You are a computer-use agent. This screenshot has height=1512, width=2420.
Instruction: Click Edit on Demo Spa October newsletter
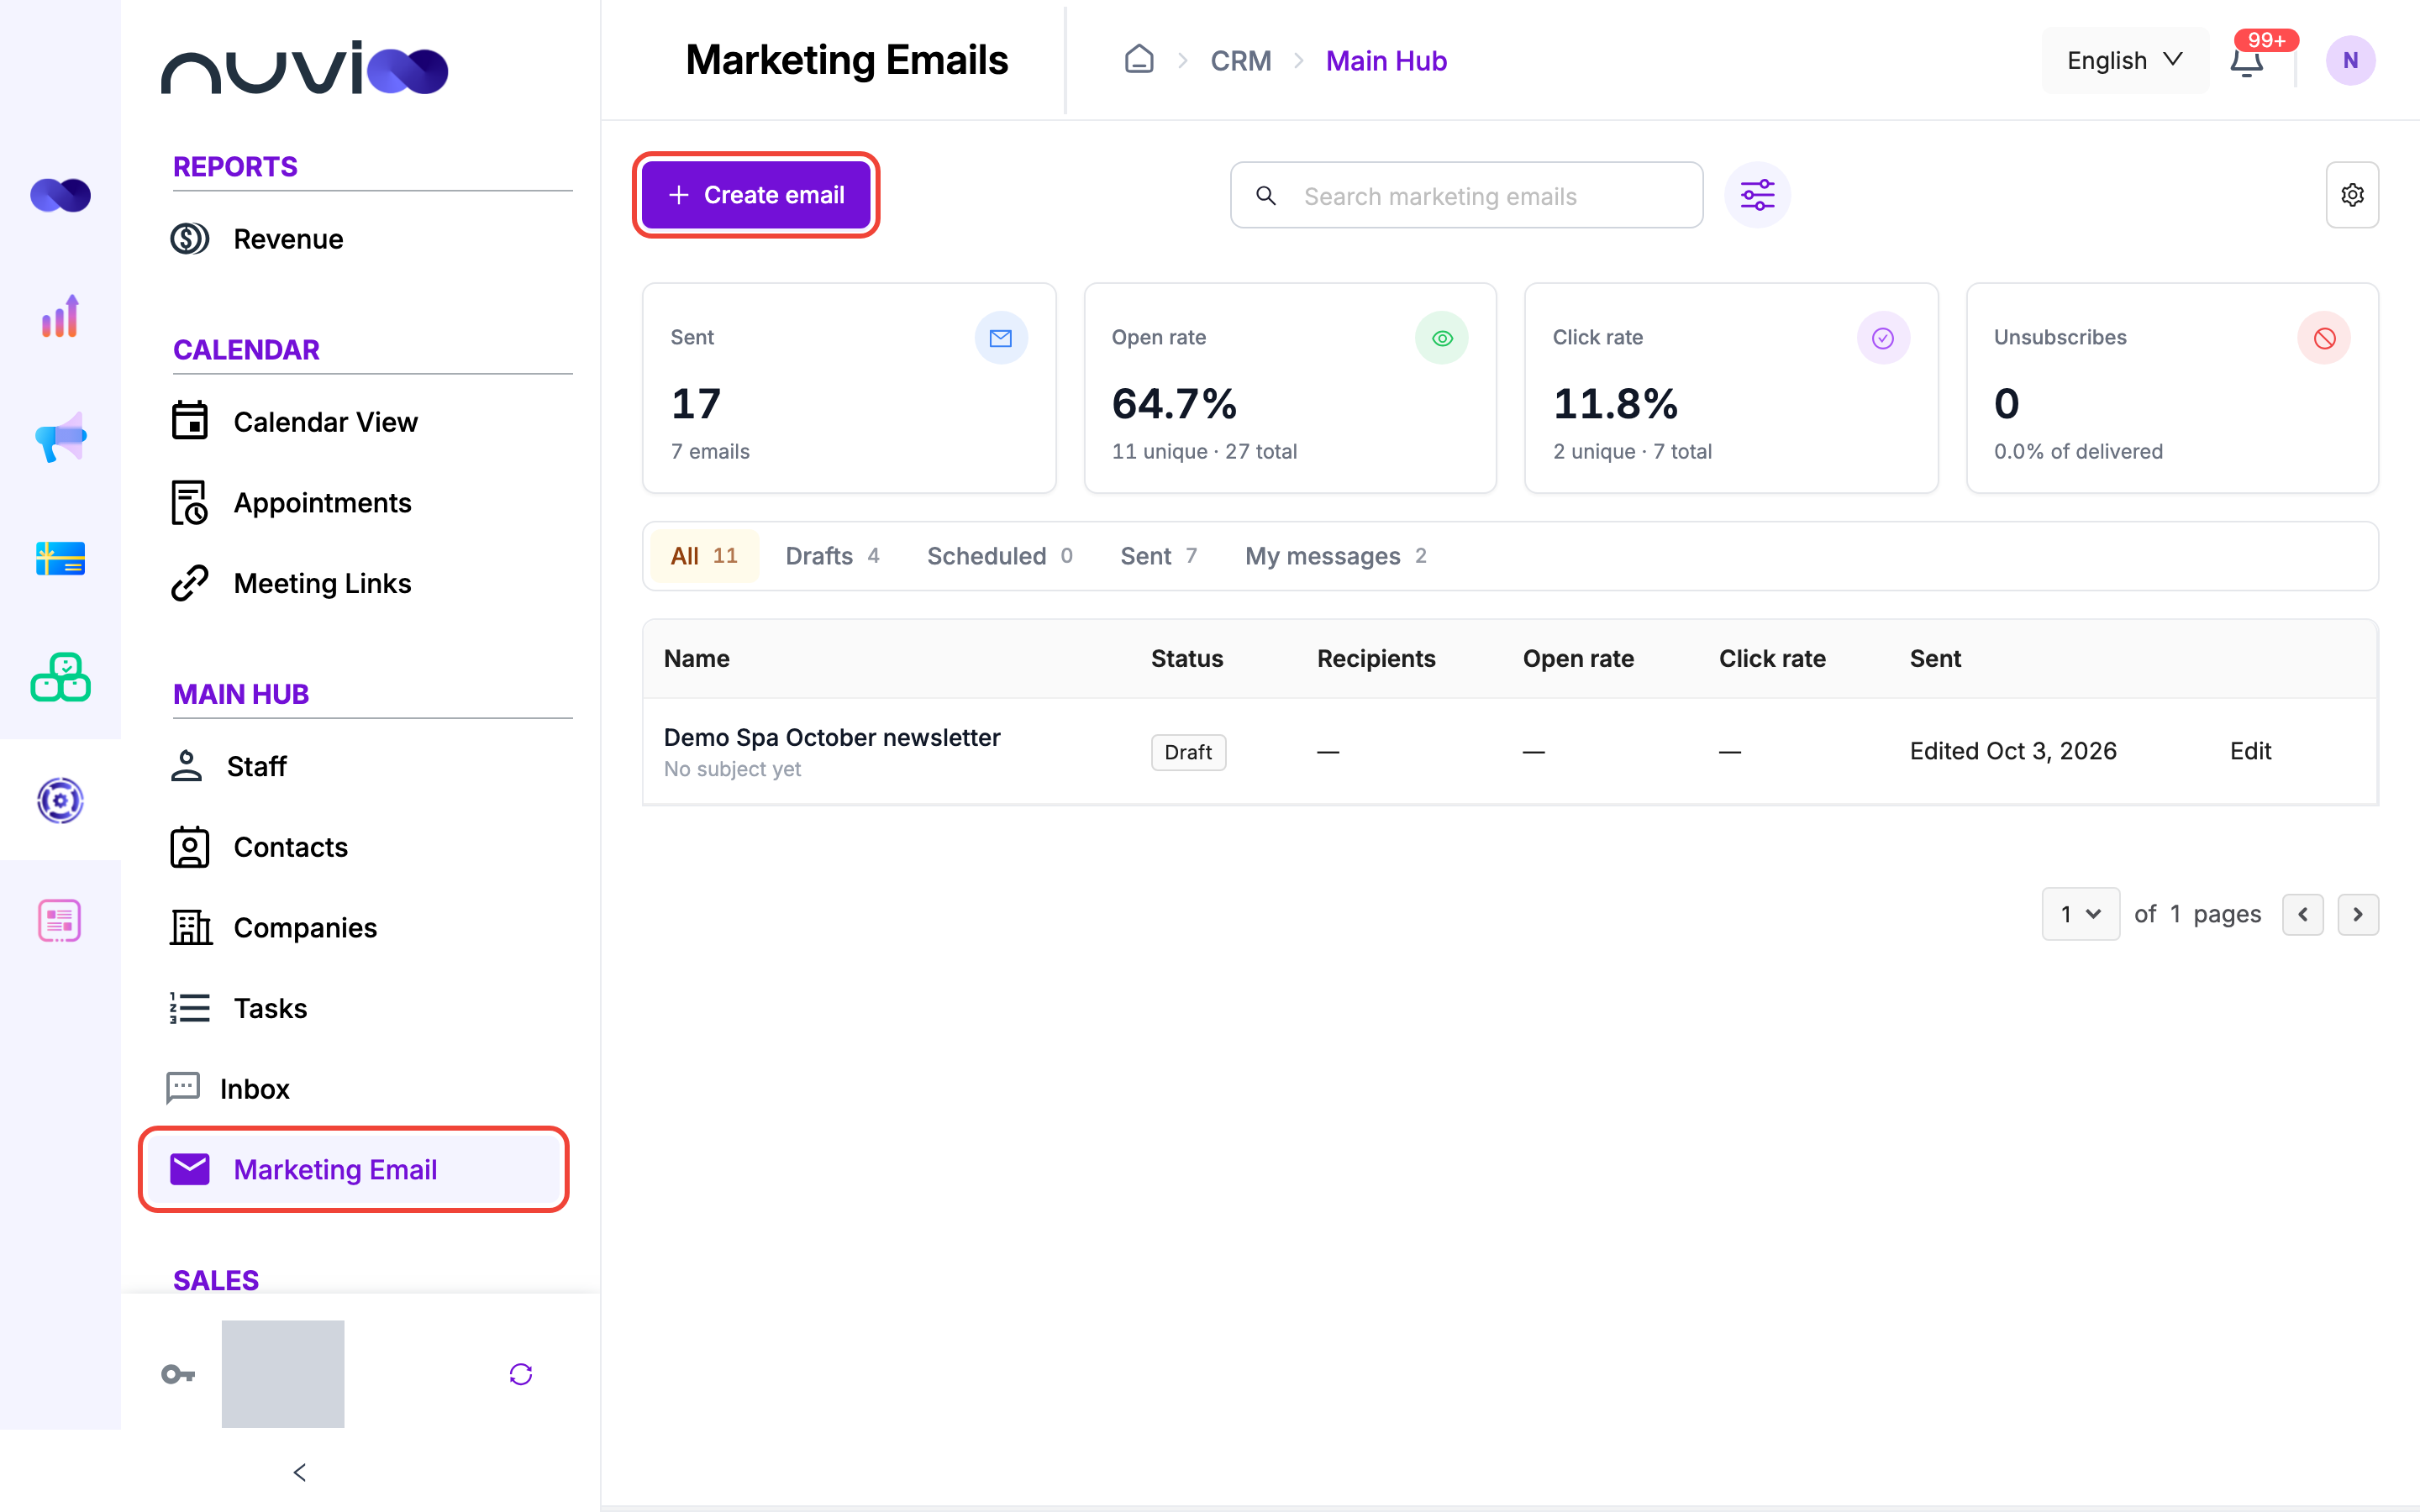(x=2250, y=751)
